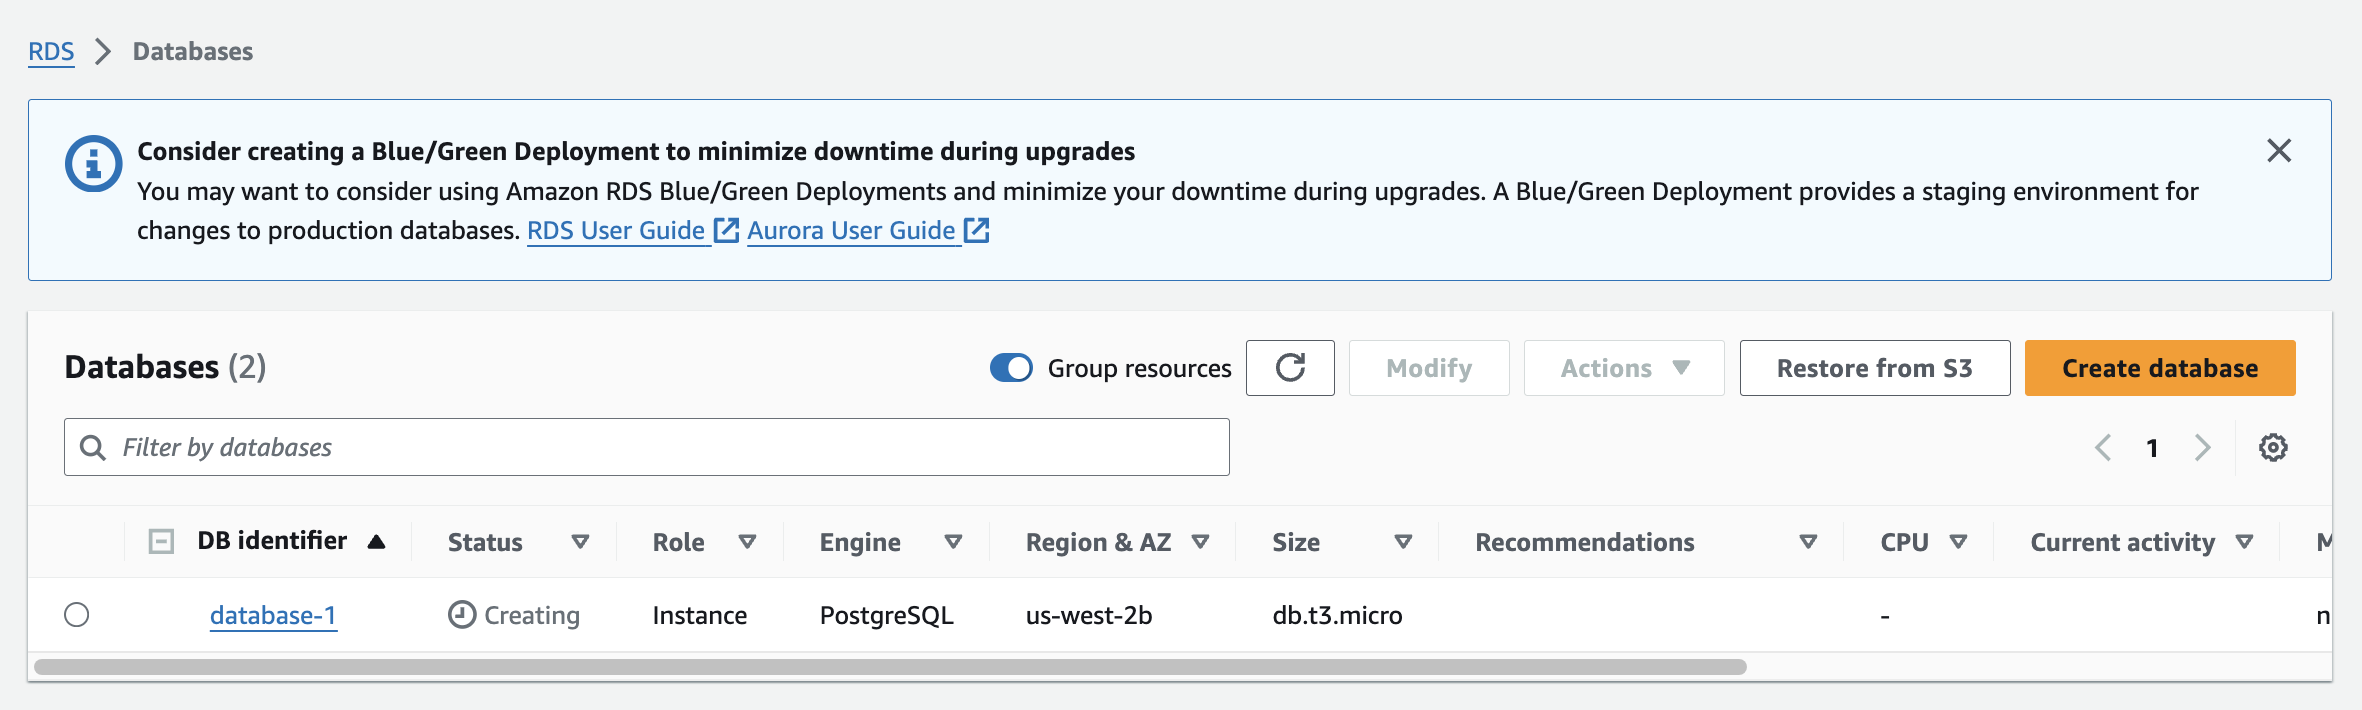
Task: Dismiss the Blue/Green Deployment banner
Action: 2279,151
